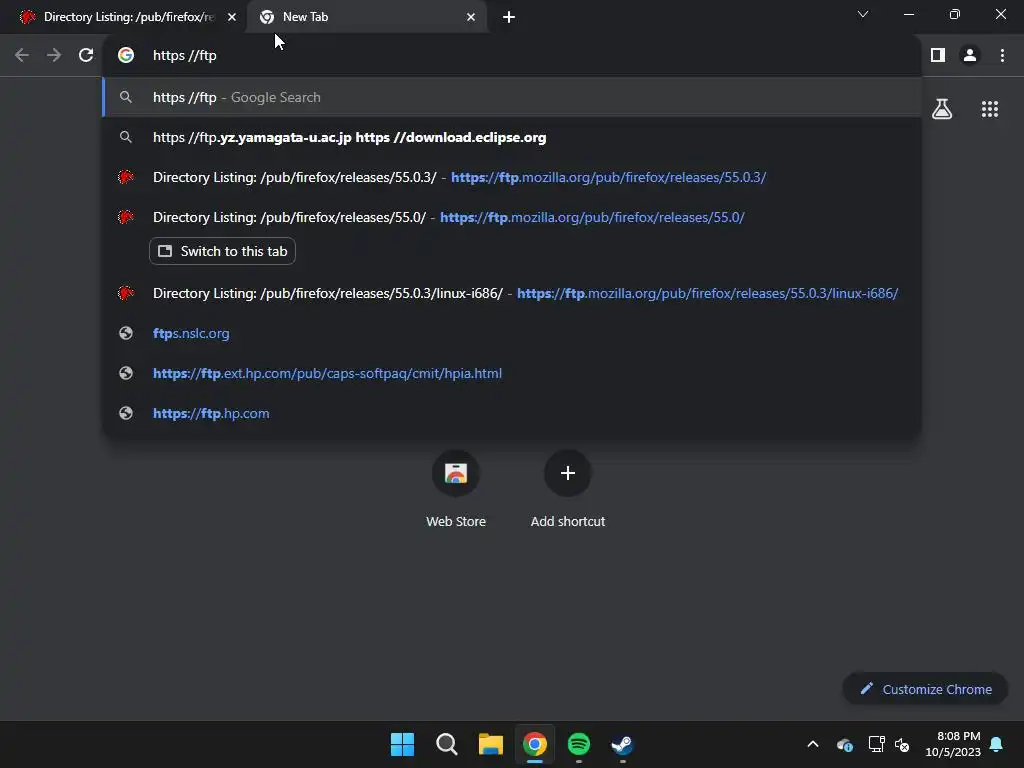
Task: Open the Google apps grid icon
Action: point(990,109)
